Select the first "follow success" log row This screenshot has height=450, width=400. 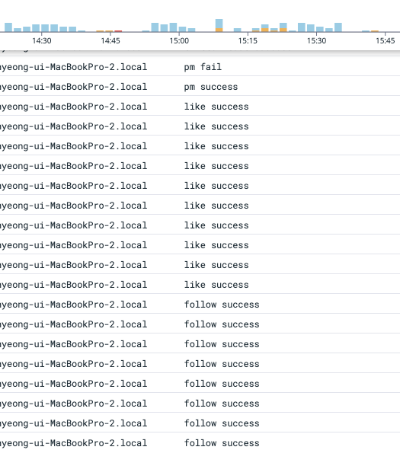(x=200, y=304)
